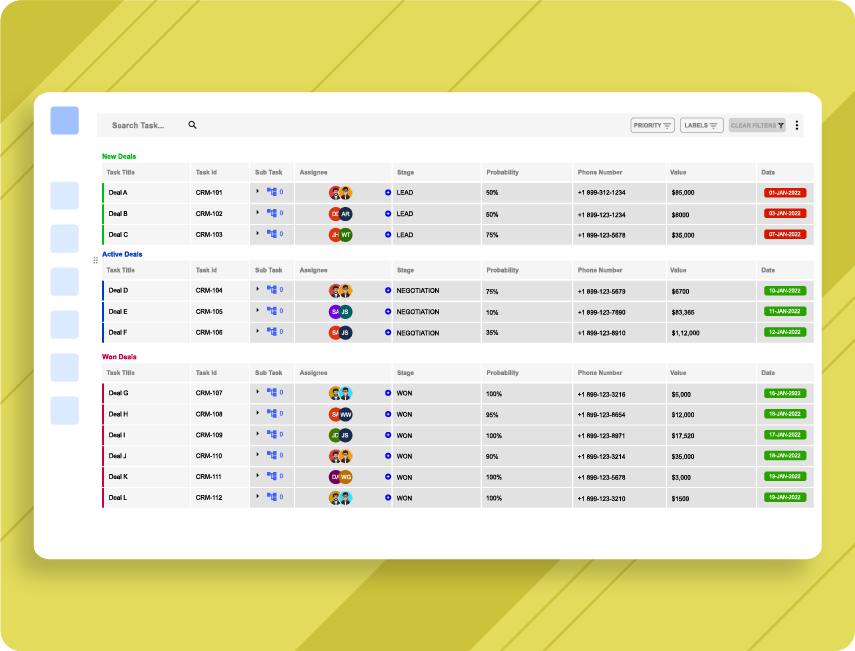Select the first sidebar icon below the logo
Image resolution: width=855 pixels, height=651 pixels.
pyautogui.click(x=64, y=196)
